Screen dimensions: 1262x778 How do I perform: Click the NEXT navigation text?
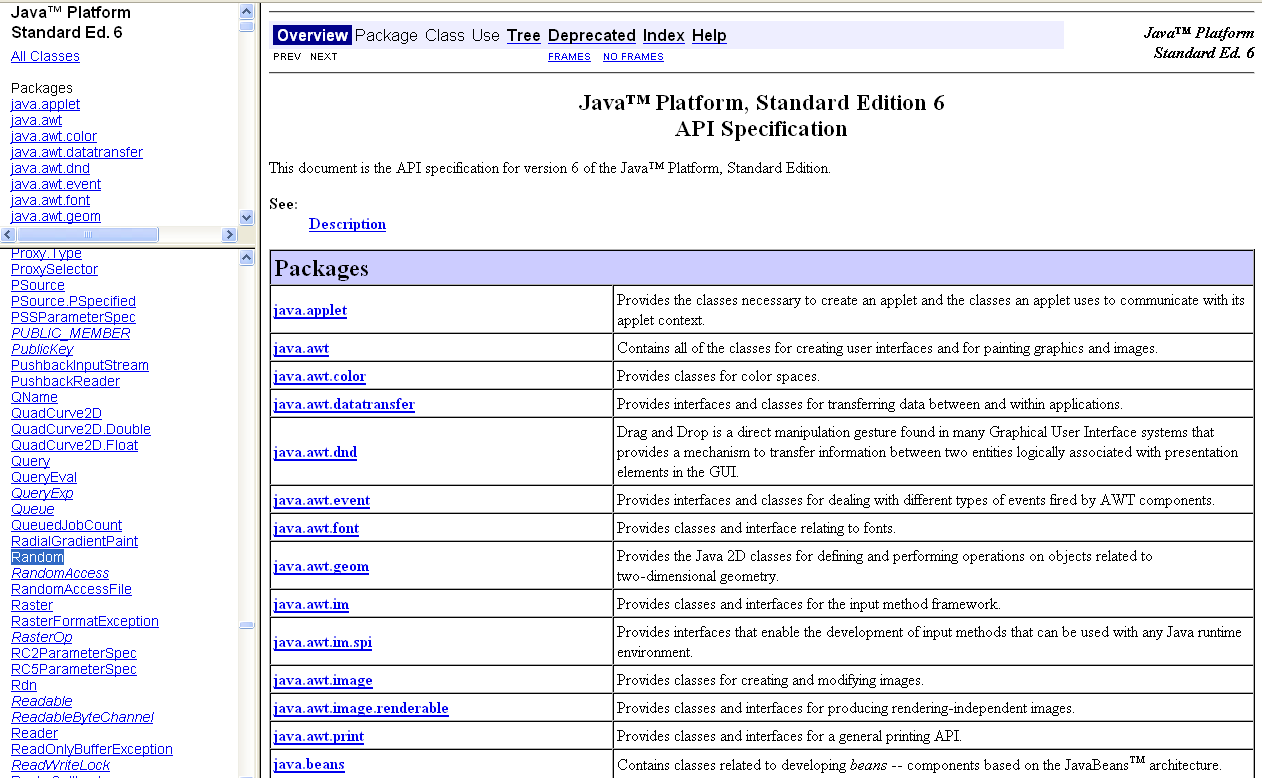click(x=324, y=57)
